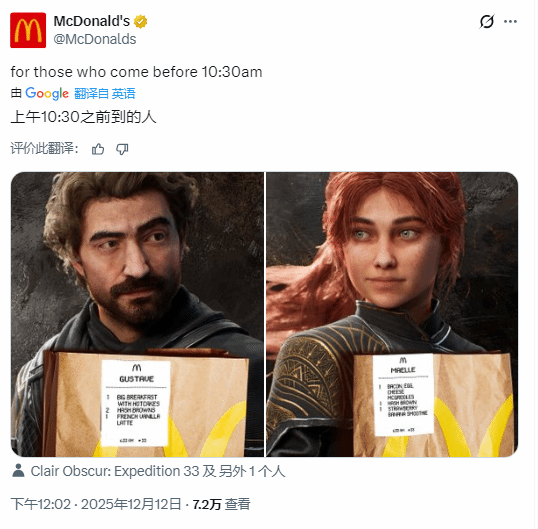Open the three-dot more options menu
Image resolution: width=538 pixels, height=529 pixels.
pos(510,22)
